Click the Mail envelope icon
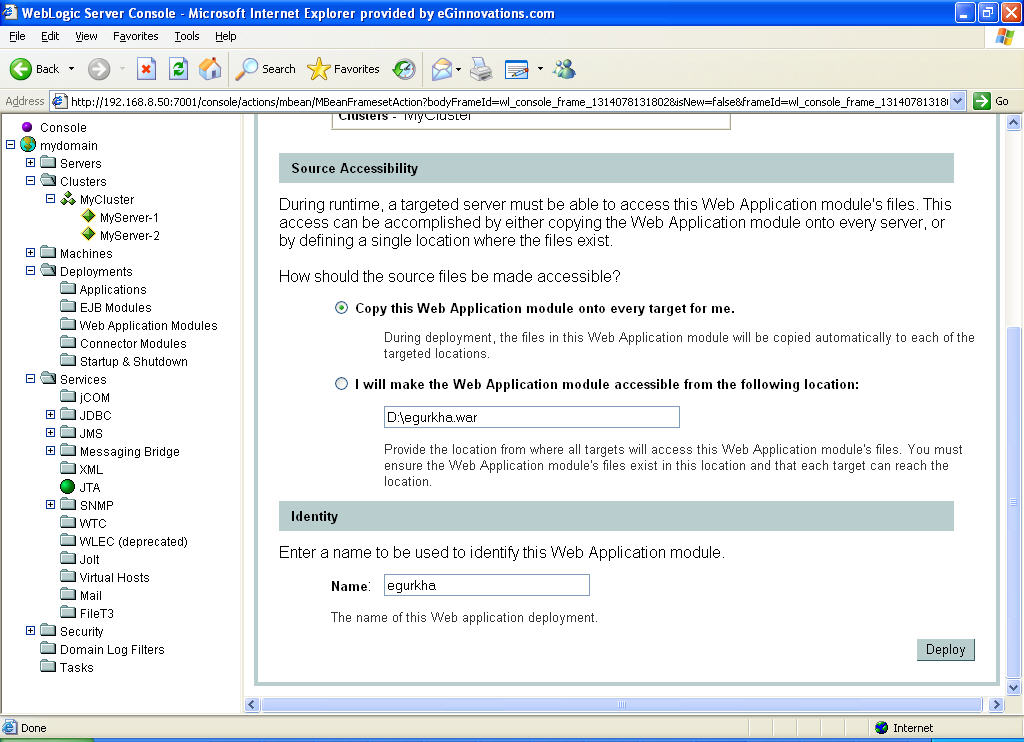 (442, 69)
